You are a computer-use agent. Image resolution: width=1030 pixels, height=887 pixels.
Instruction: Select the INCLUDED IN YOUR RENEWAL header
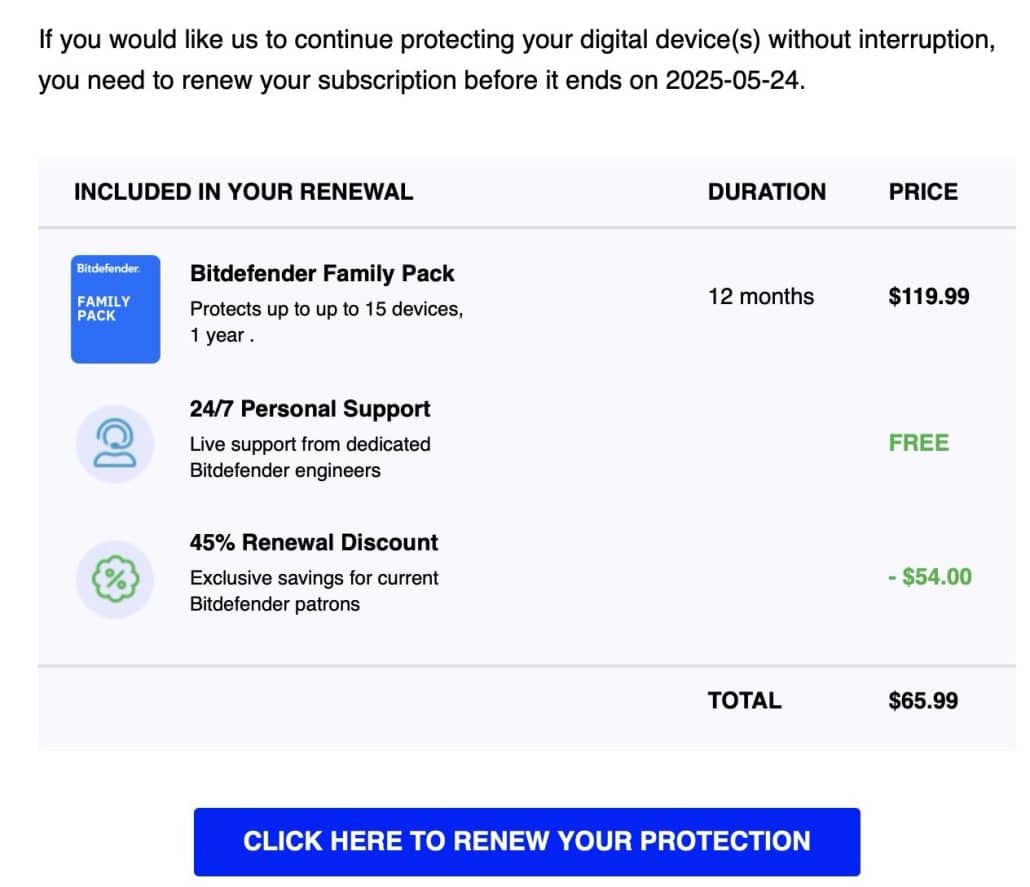click(245, 192)
